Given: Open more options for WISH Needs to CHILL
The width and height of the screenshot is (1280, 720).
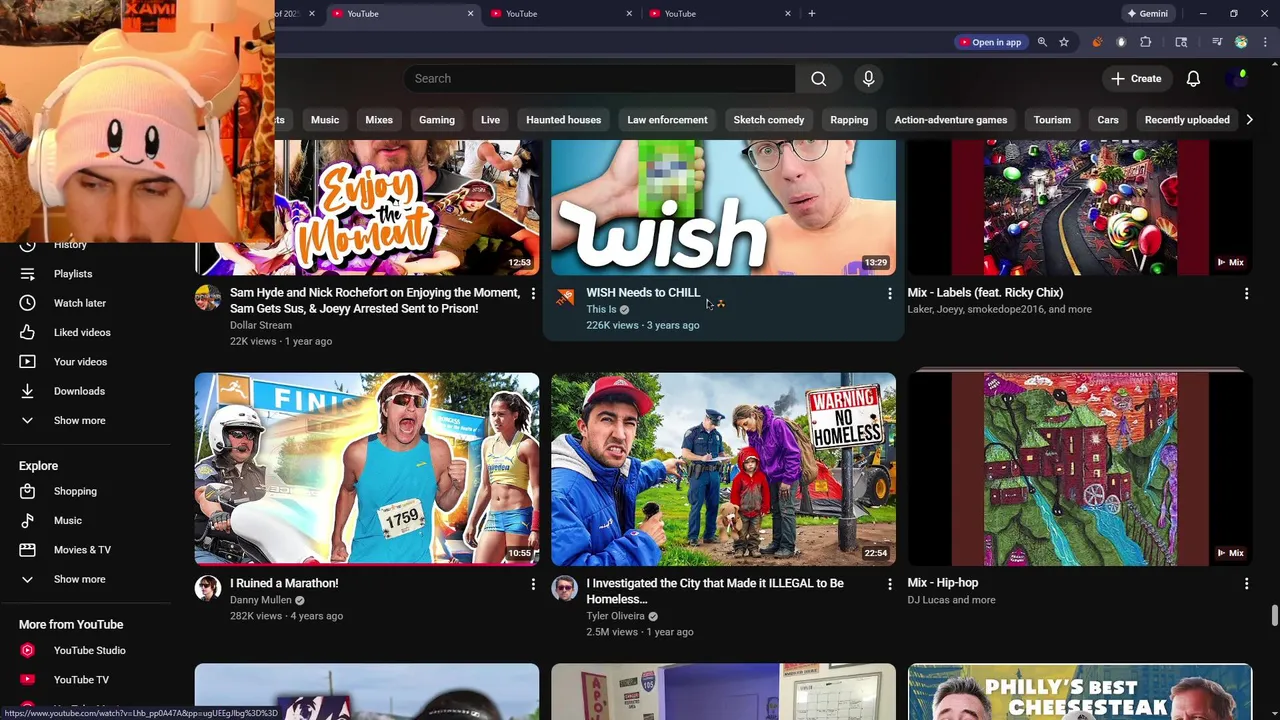Looking at the screenshot, I should (890, 294).
